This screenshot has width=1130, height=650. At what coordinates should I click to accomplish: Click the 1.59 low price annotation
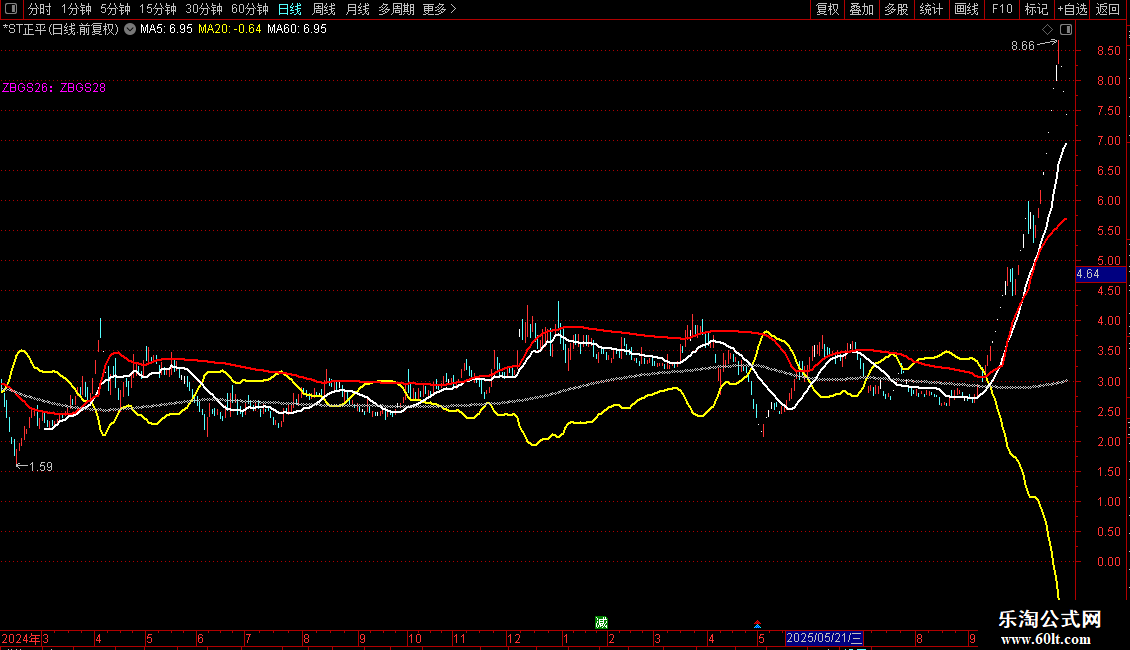tap(40, 467)
